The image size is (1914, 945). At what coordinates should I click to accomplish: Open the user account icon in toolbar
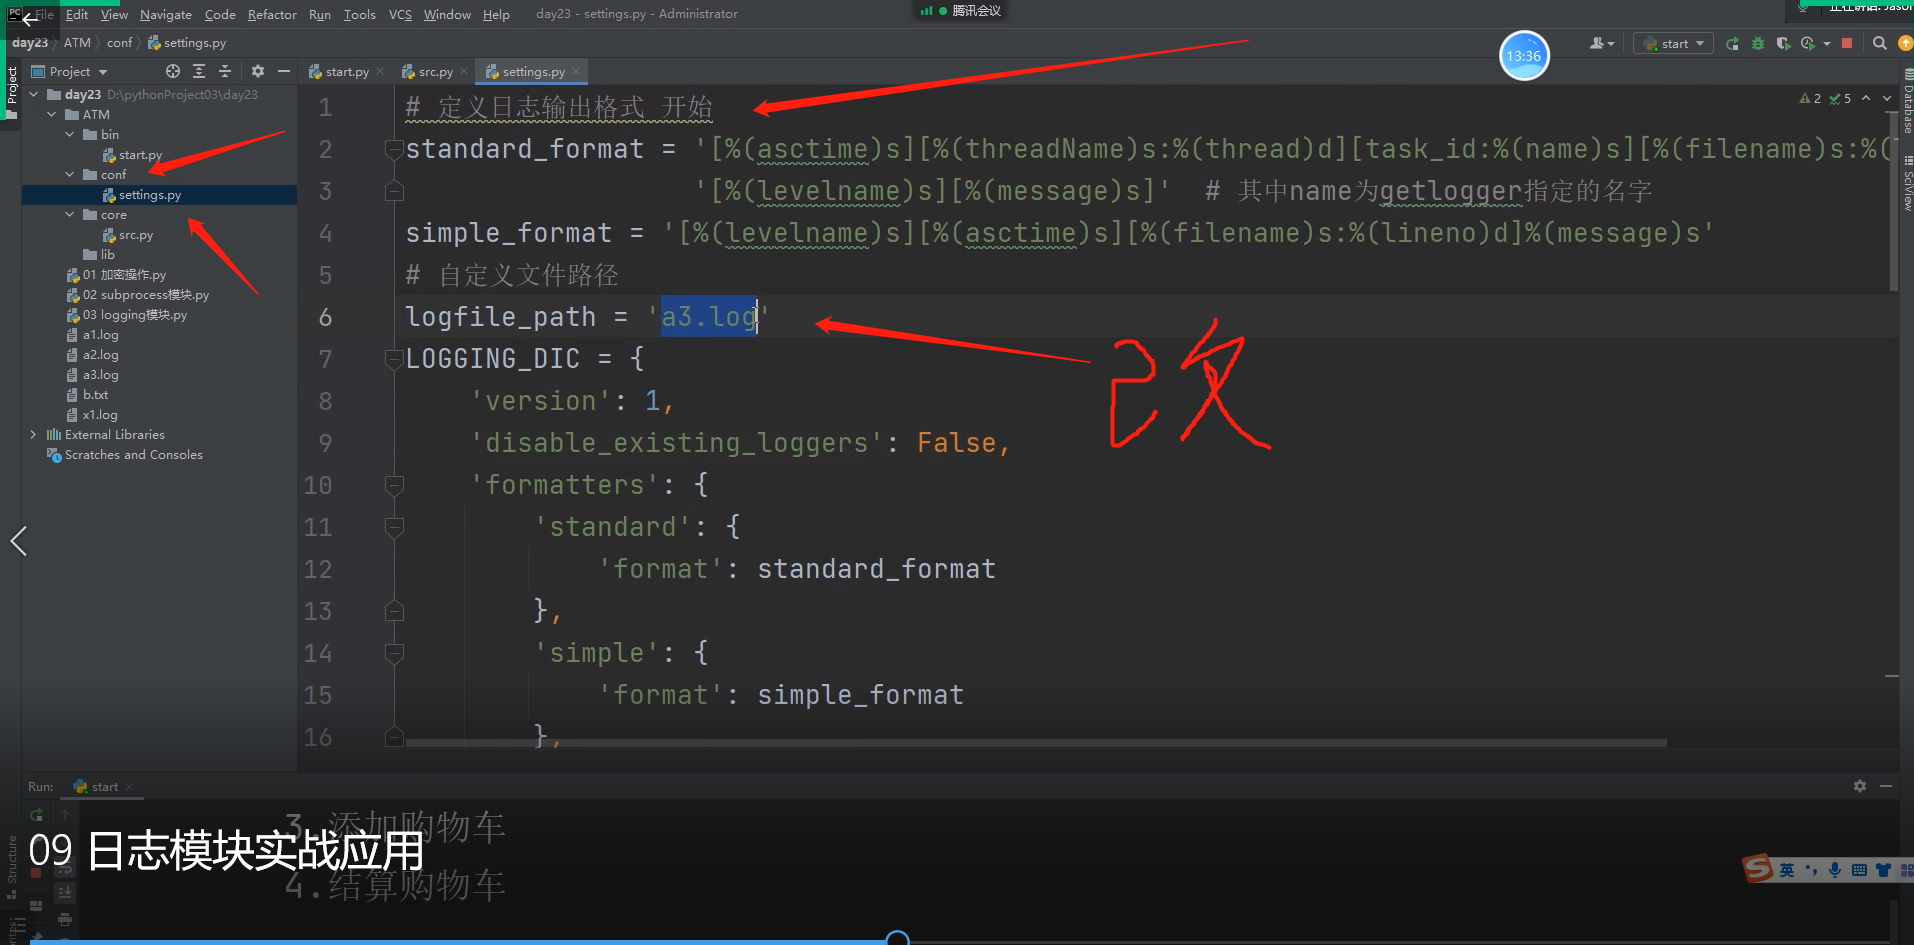coord(1601,43)
